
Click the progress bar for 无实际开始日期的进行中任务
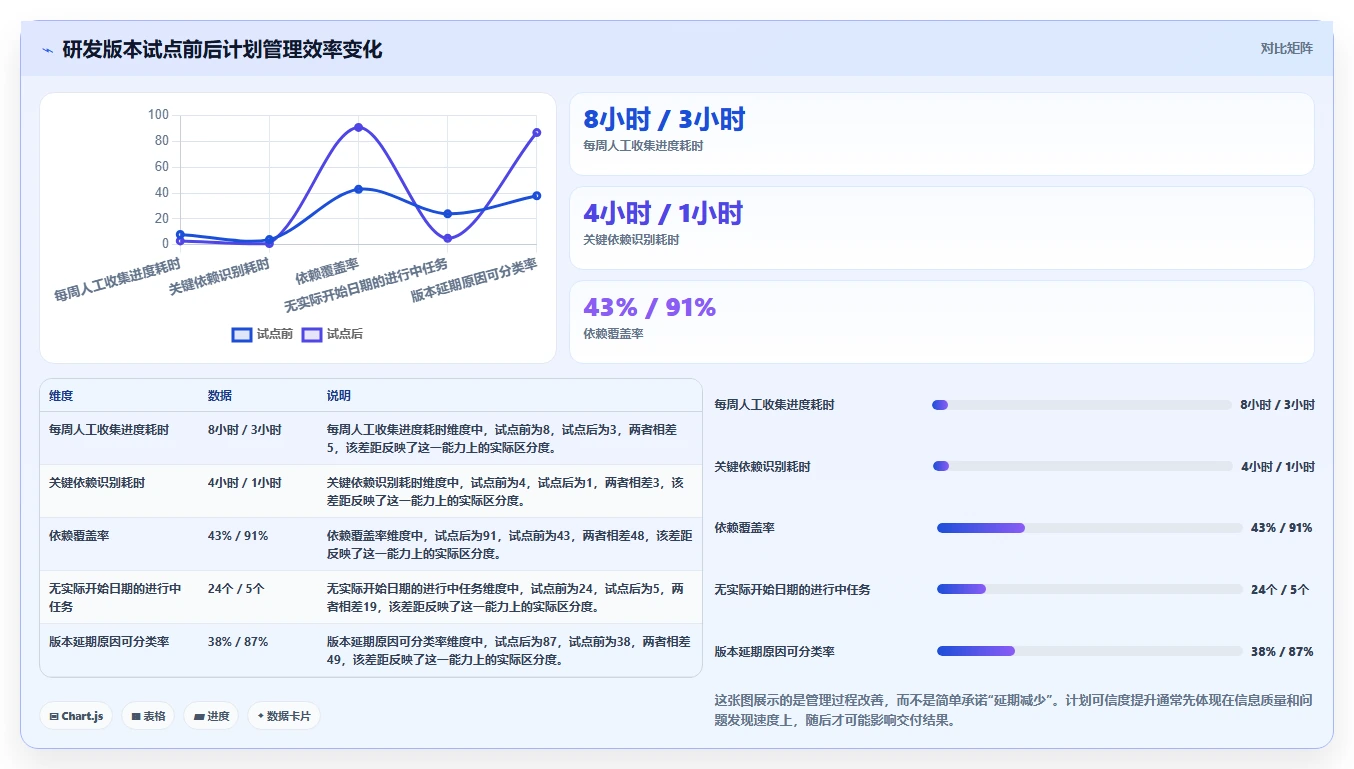click(1090, 590)
